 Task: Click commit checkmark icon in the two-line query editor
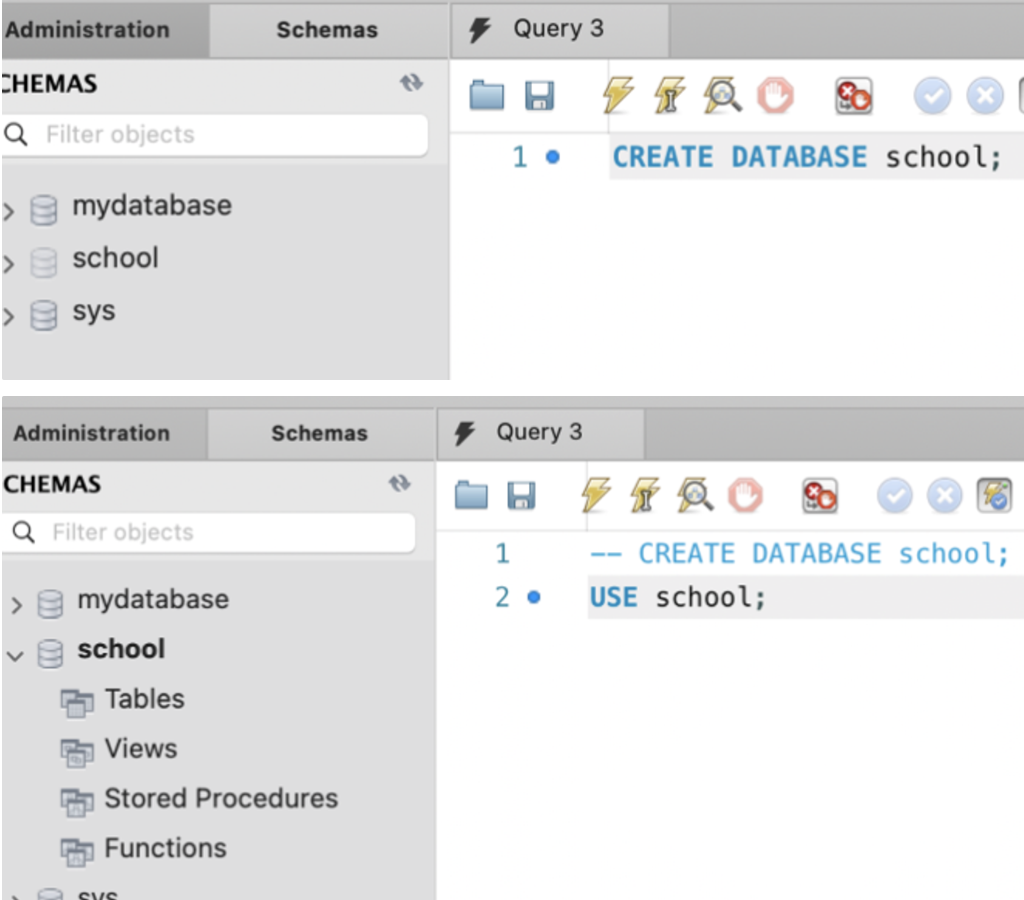click(894, 495)
